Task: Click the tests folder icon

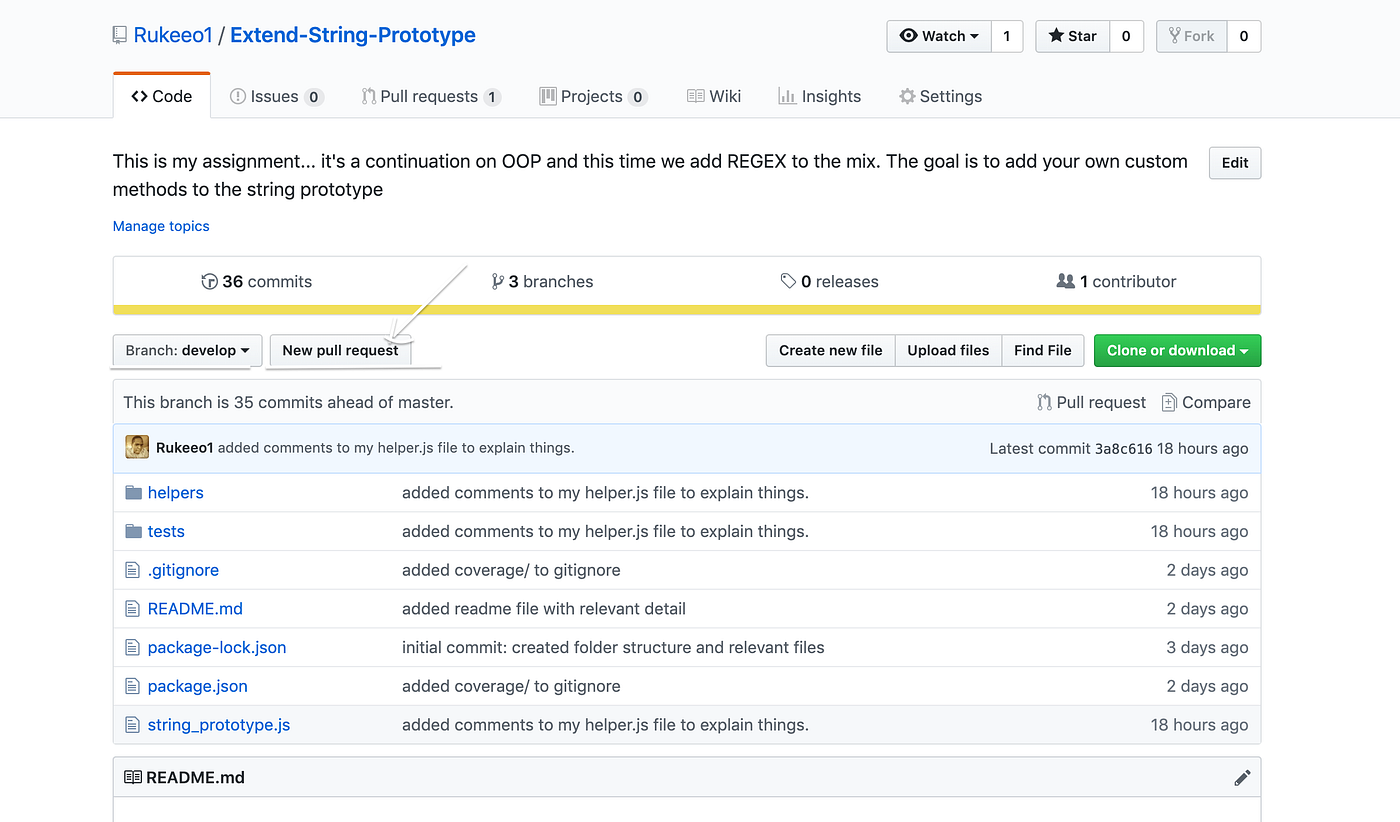Action: (x=133, y=531)
